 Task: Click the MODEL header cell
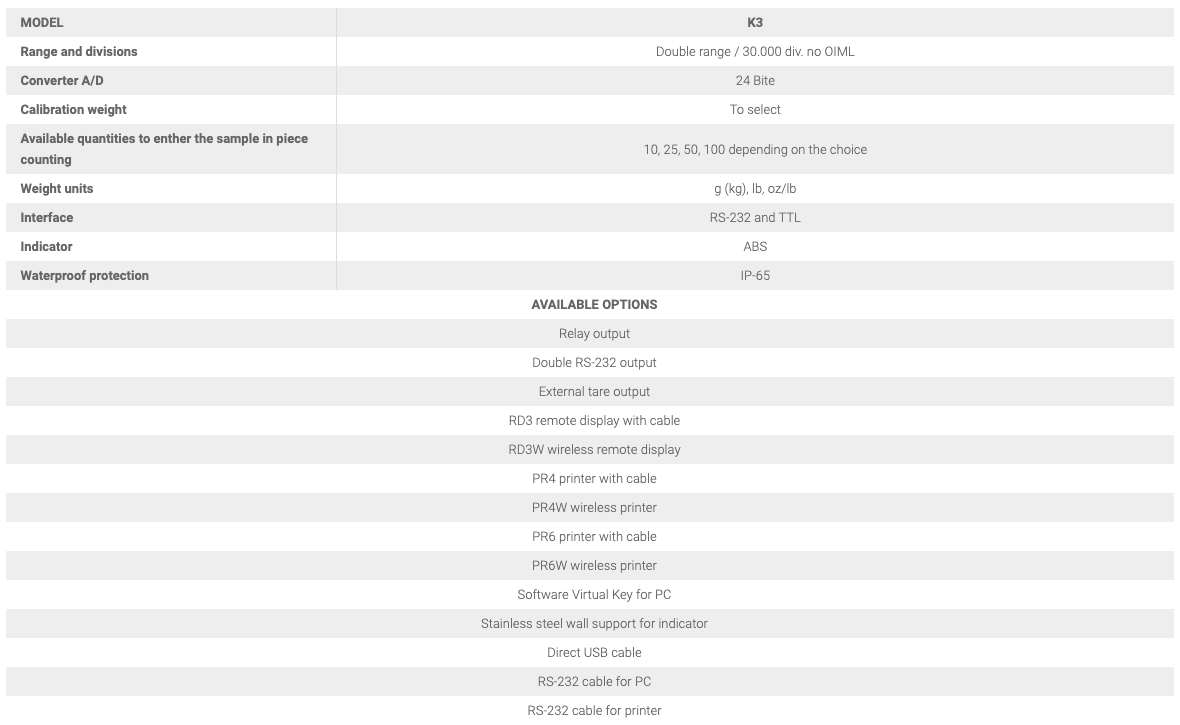(x=42, y=22)
